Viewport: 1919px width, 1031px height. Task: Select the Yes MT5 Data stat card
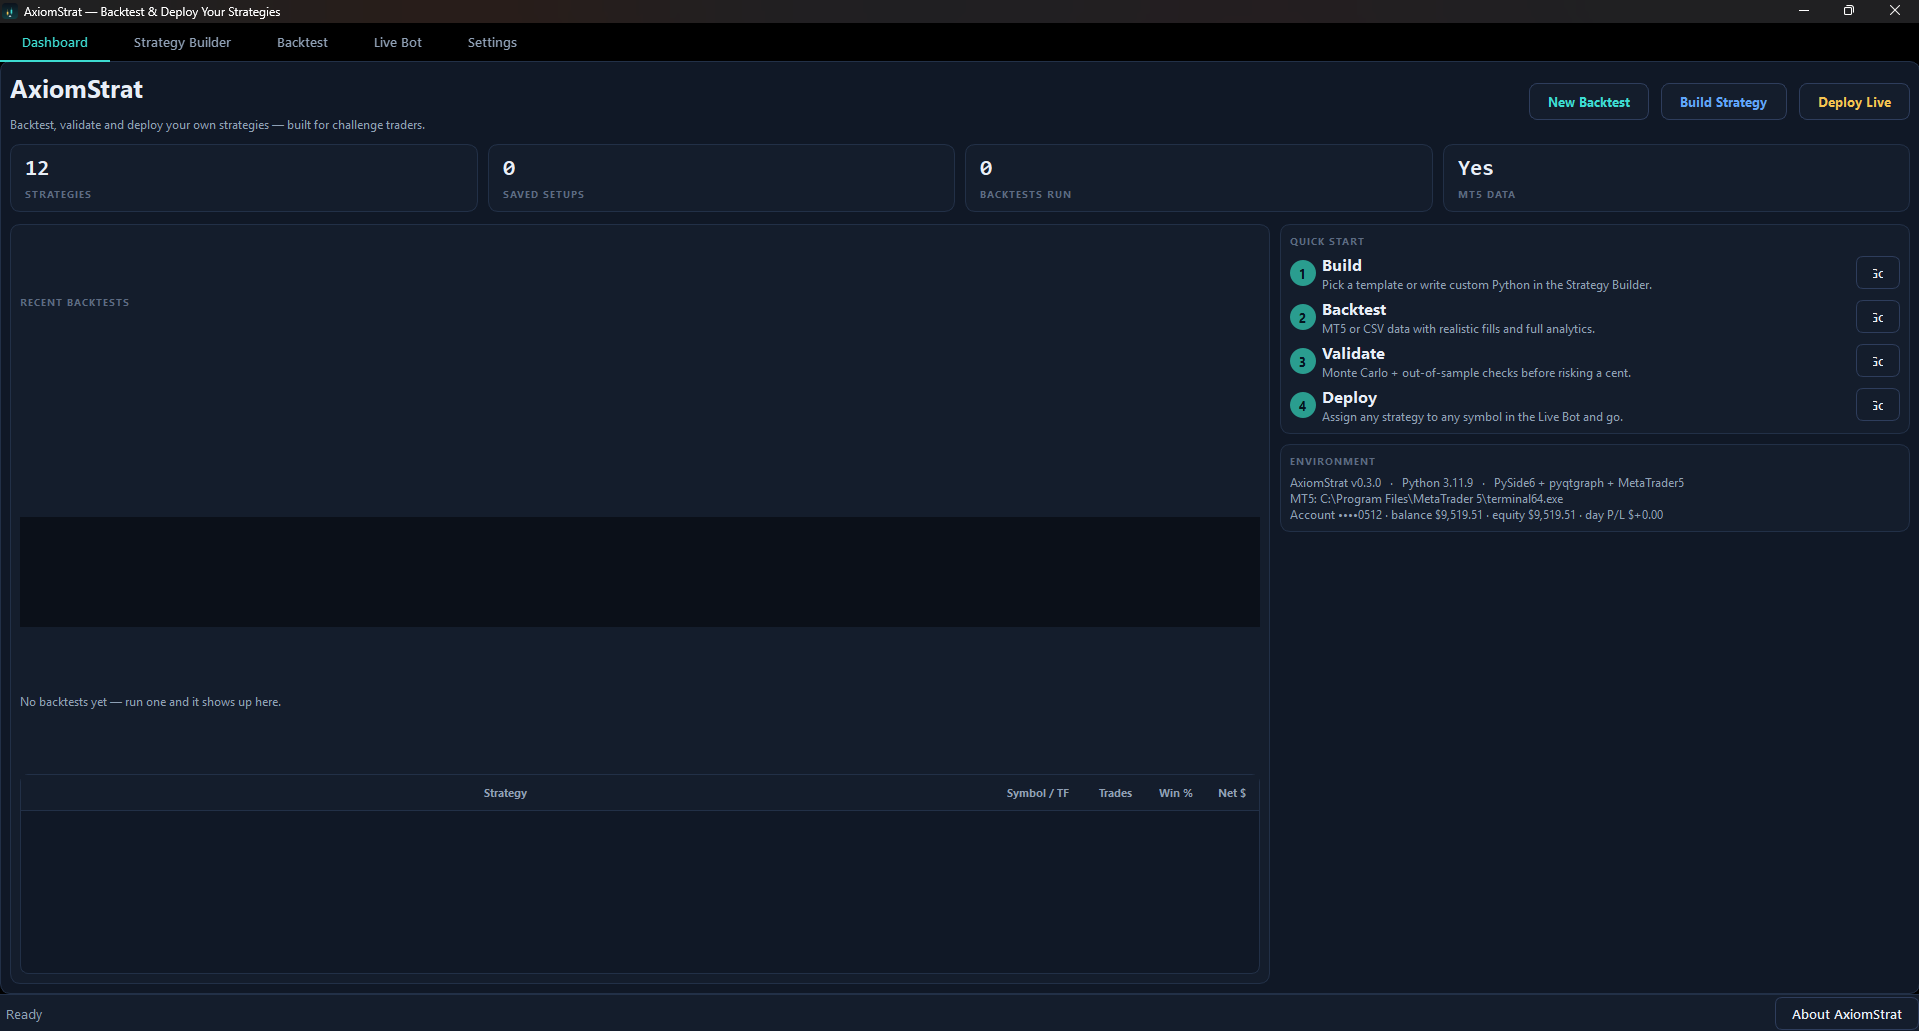point(1676,178)
